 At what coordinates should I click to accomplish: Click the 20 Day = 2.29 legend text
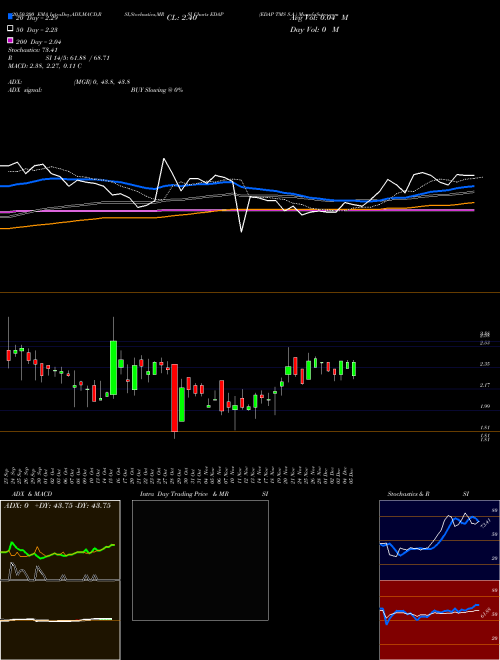[37, 18]
